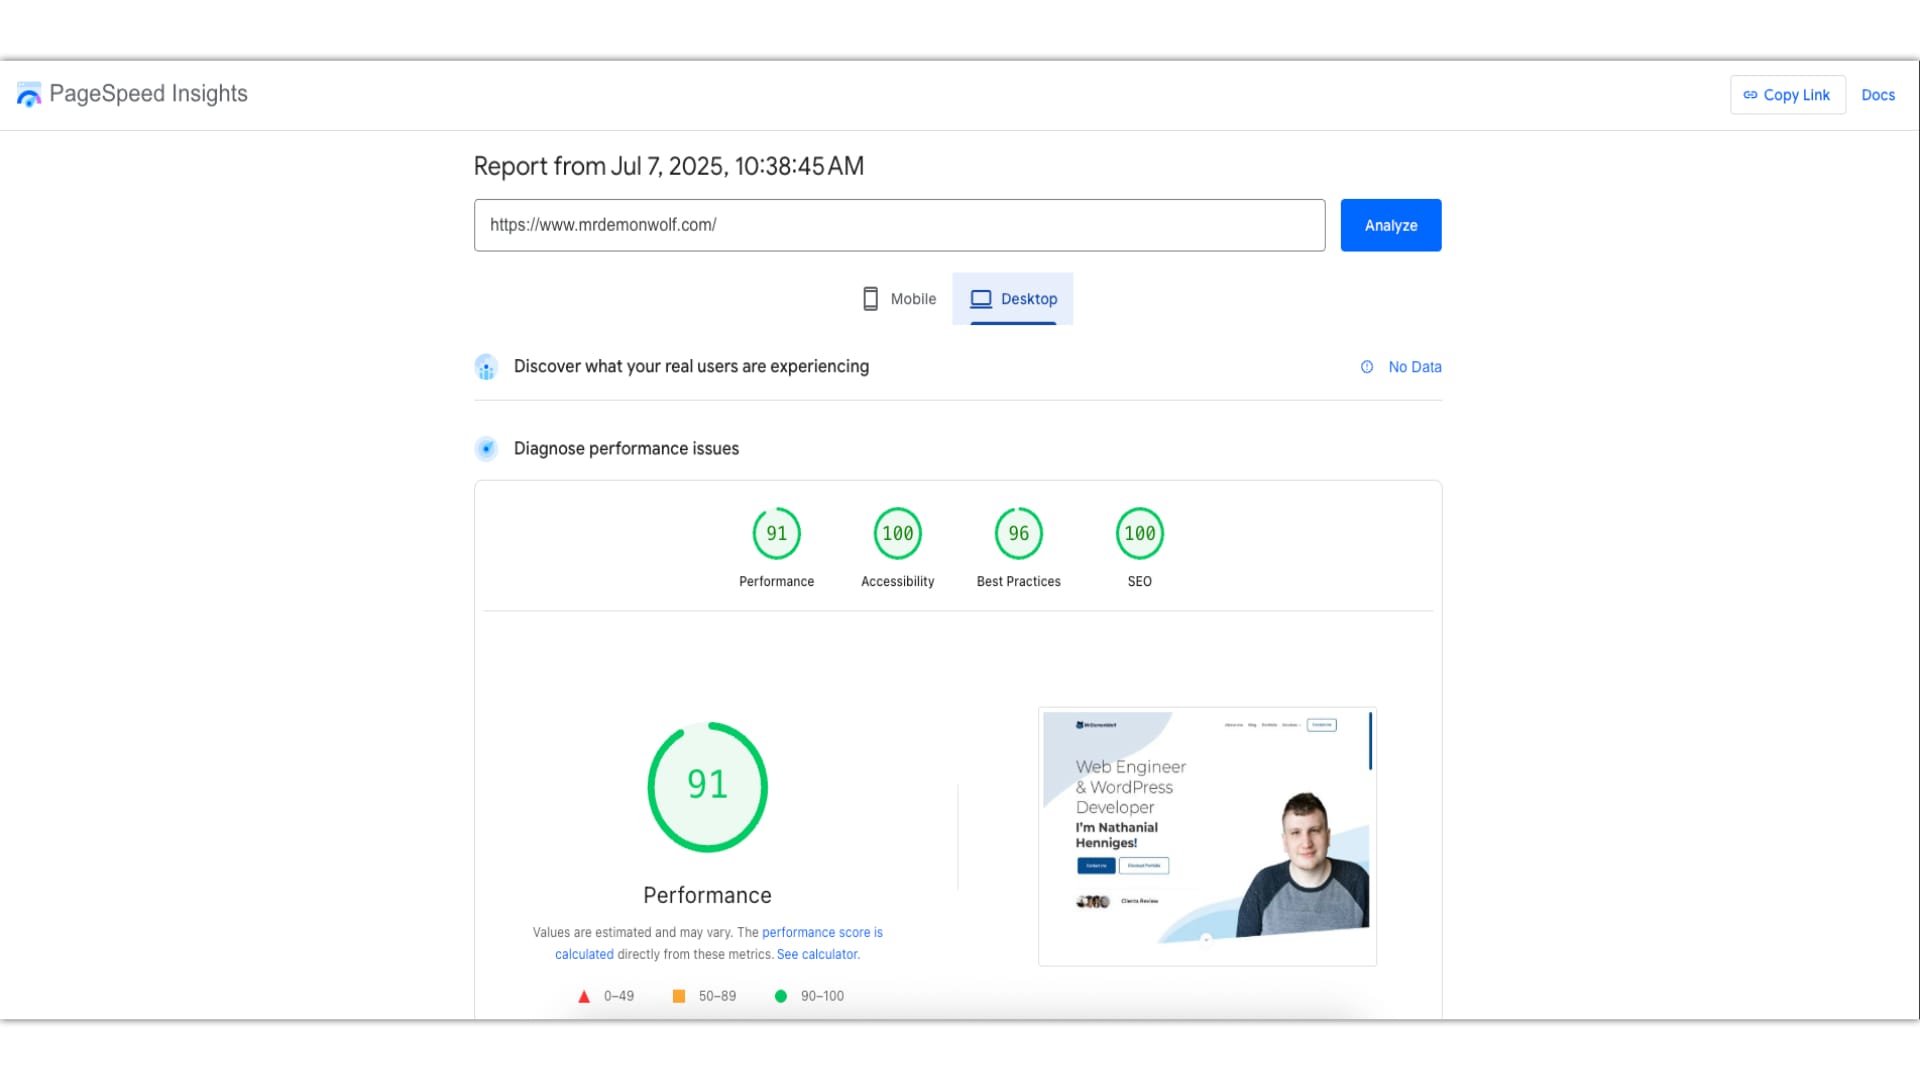The height and width of the screenshot is (1080, 1920).
Task: Click the diagnose performance issues icon
Action: (486, 449)
